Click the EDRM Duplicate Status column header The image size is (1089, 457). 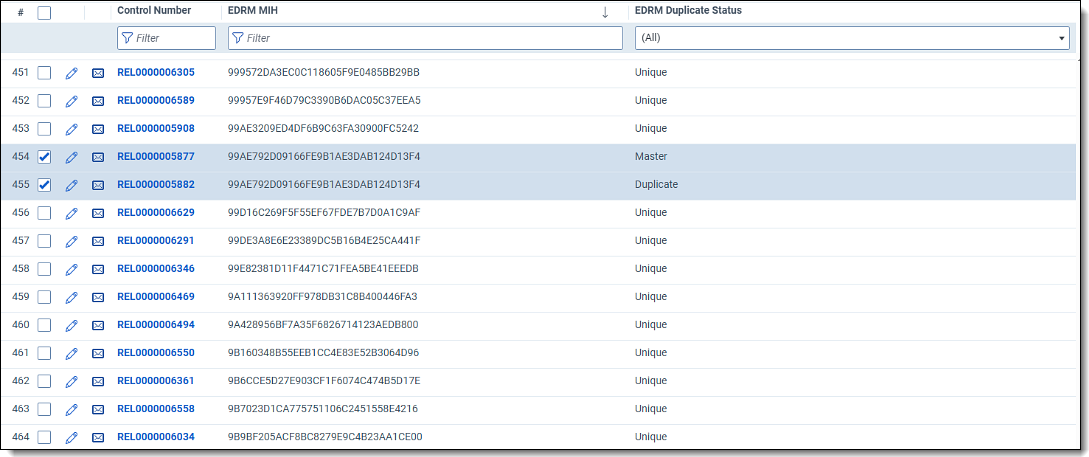(688, 11)
